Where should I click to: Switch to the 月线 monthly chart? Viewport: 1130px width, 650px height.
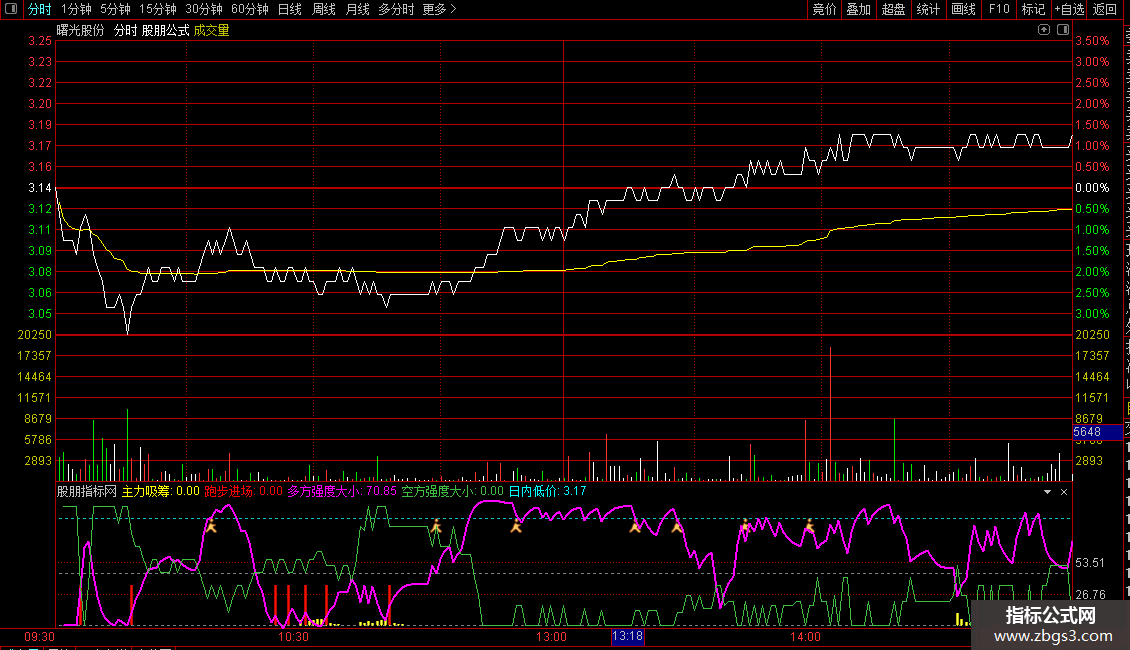(x=357, y=9)
